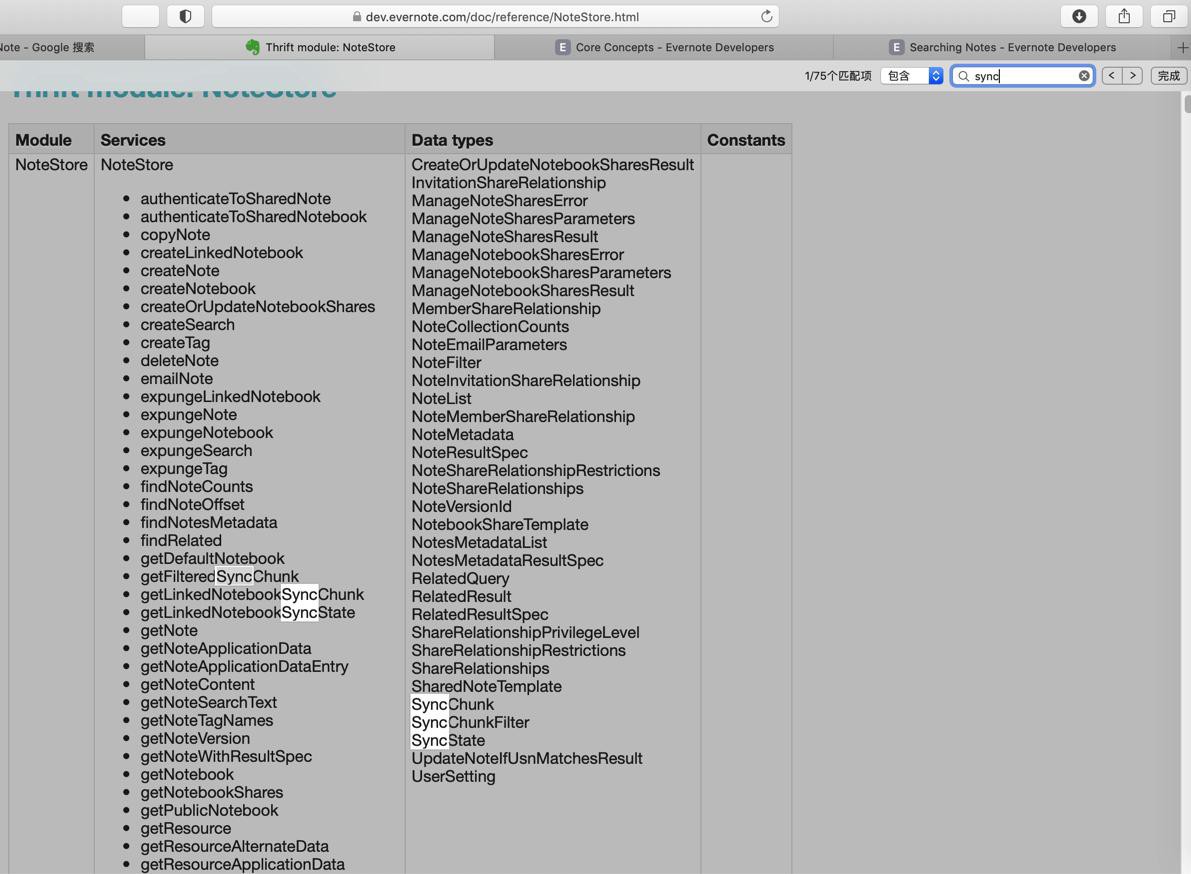
Task: Open the createNote link
Action: pyautogui.click(x=179, y=271)
